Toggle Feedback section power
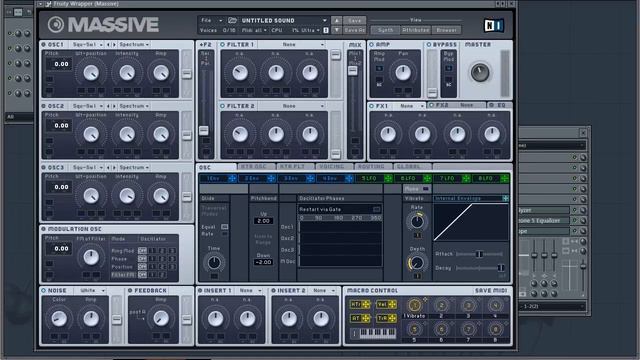The height and width of the screenshot is (360, 640). pyautogui.click(x=130, y=291)
